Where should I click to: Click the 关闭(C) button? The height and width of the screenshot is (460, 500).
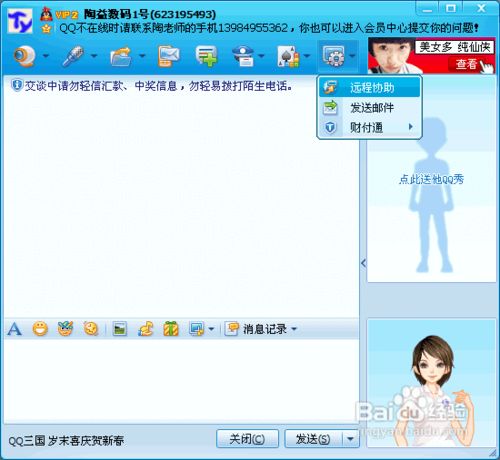click(x=247, y=439)
